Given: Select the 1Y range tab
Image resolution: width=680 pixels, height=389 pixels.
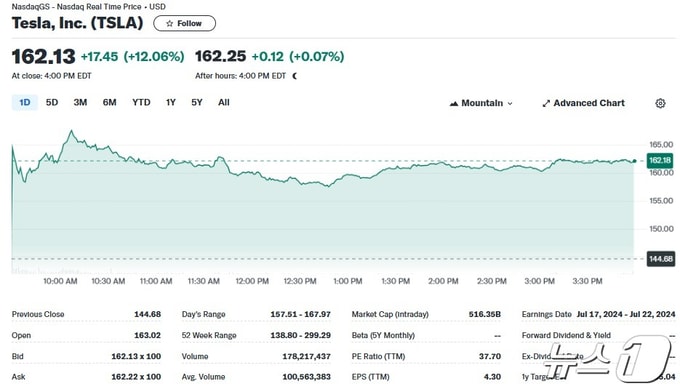Looking at the screenshot, I should click(170, 102).
